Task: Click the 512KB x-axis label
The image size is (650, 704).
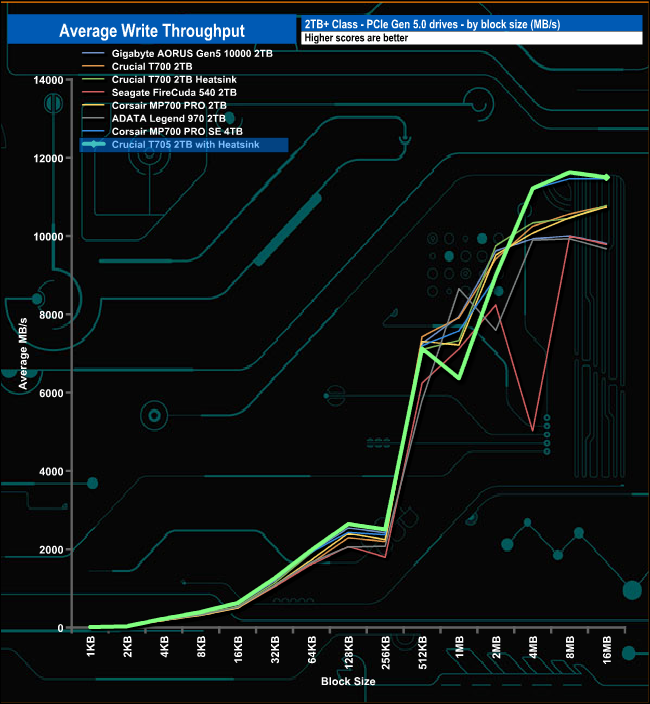Action: click(422, 652)
